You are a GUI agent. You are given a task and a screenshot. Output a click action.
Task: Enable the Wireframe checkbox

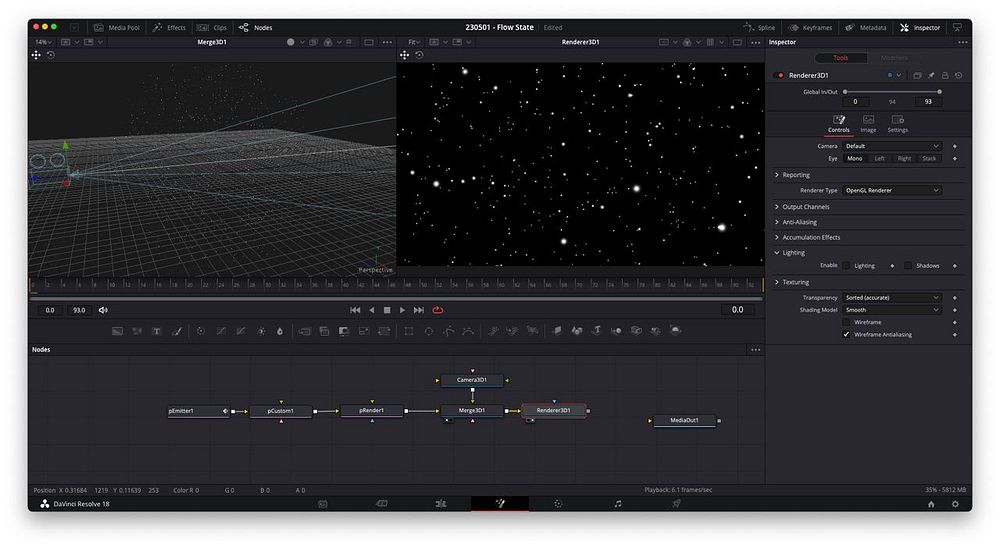pos(846,322)
